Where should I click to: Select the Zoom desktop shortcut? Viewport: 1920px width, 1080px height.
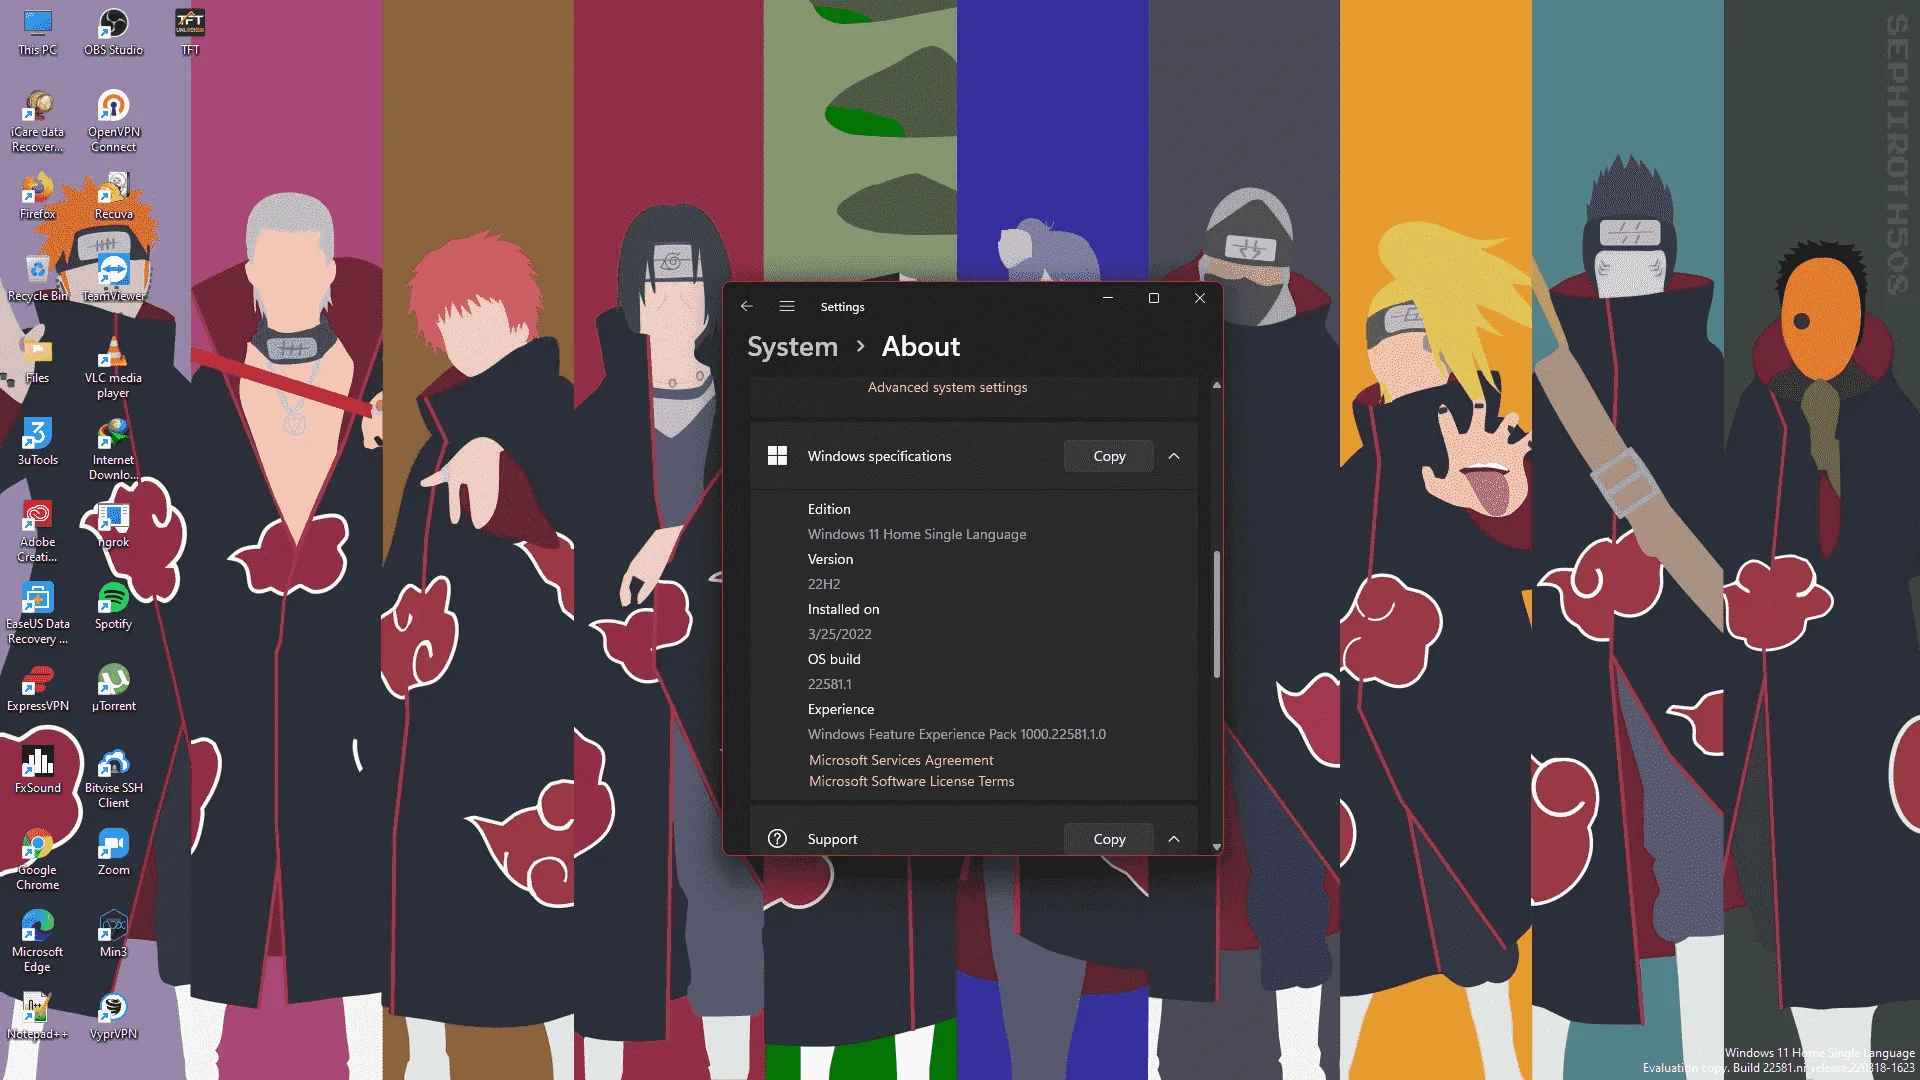(113, 853)
